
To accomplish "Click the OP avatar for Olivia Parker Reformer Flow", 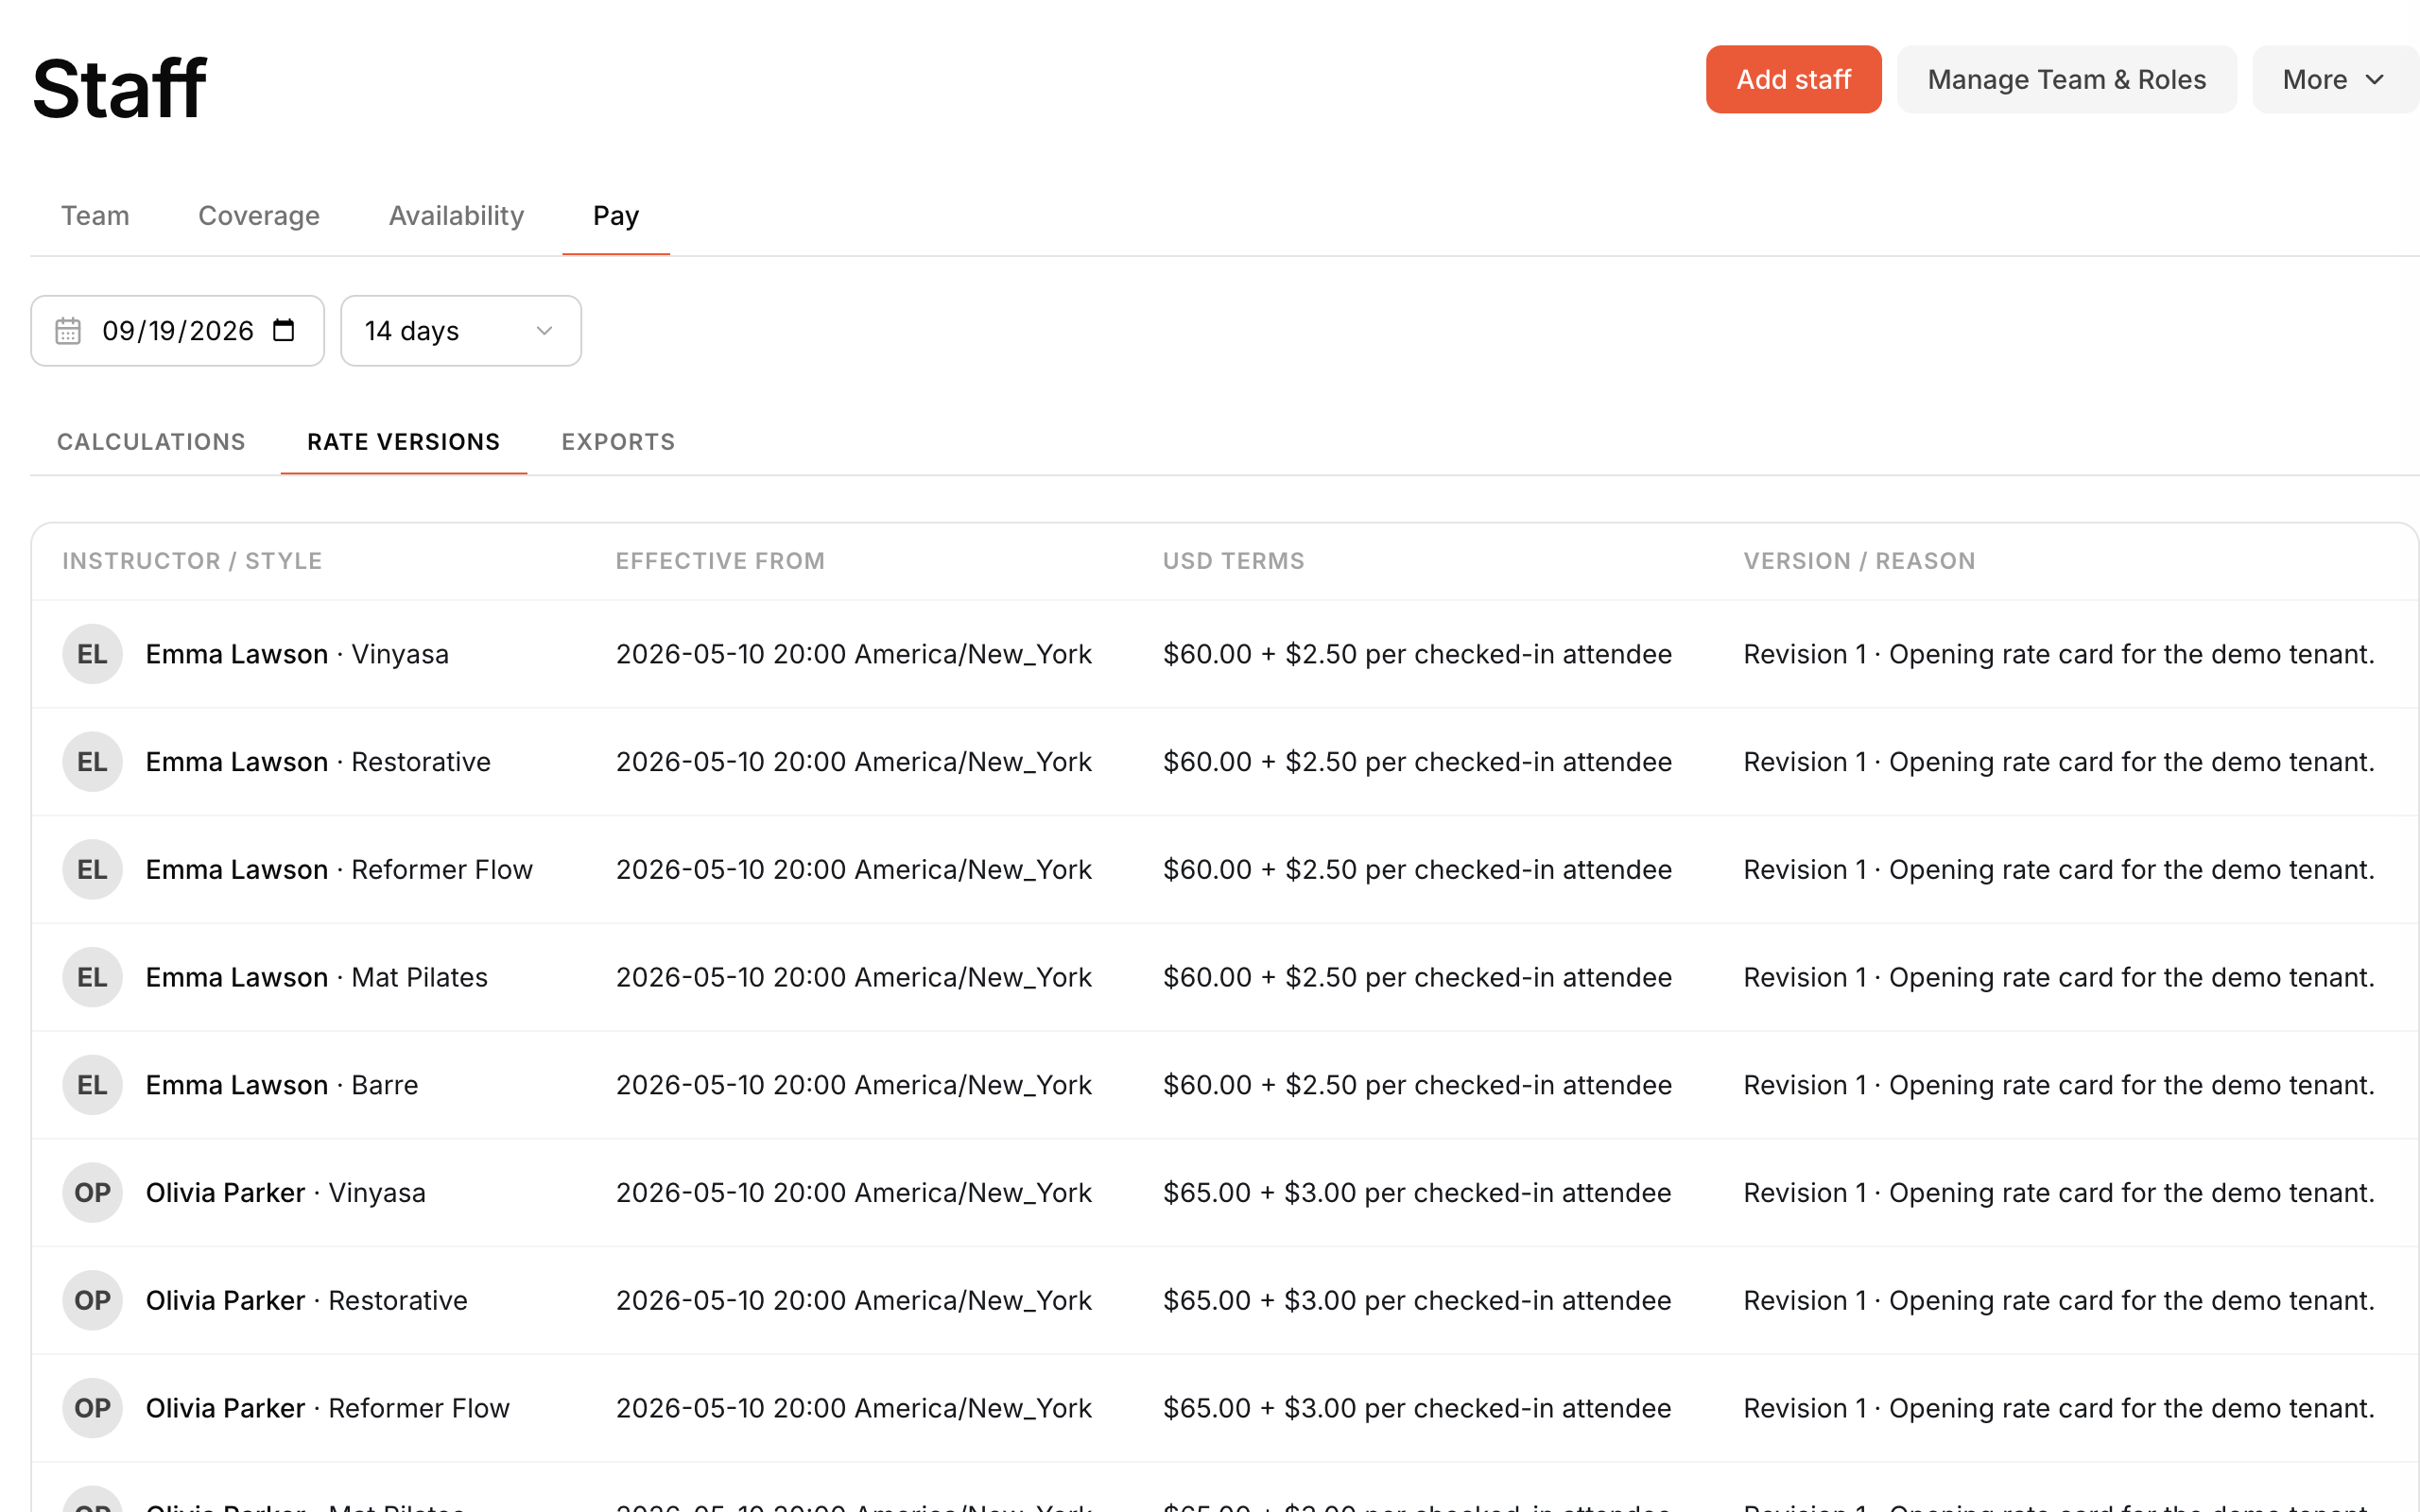I will (x=92, y=1408).
